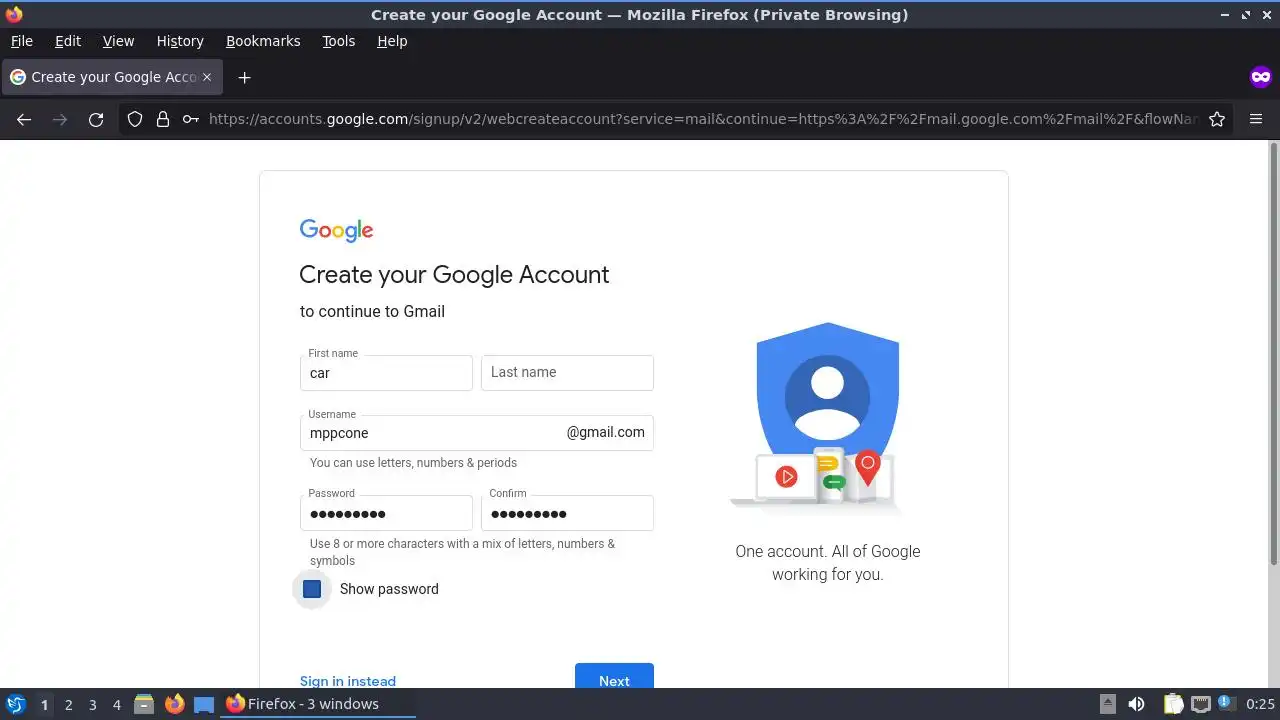Open the Help menu

click(392, 41)
